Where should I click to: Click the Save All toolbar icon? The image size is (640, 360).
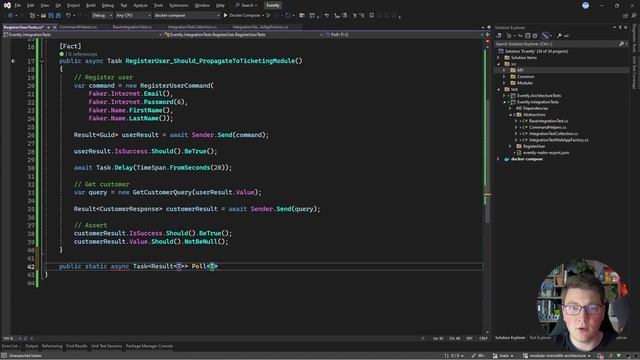[58, 16]
